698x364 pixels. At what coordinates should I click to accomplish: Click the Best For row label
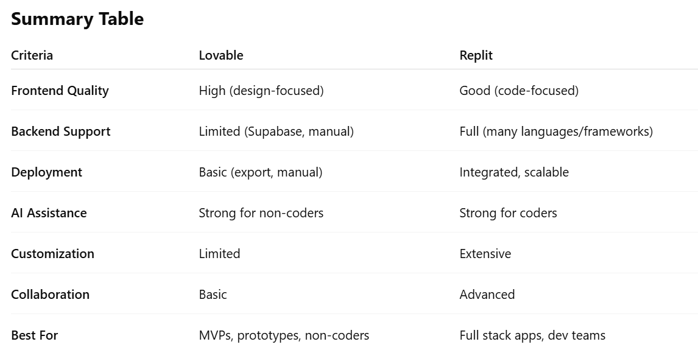[35, 336]
